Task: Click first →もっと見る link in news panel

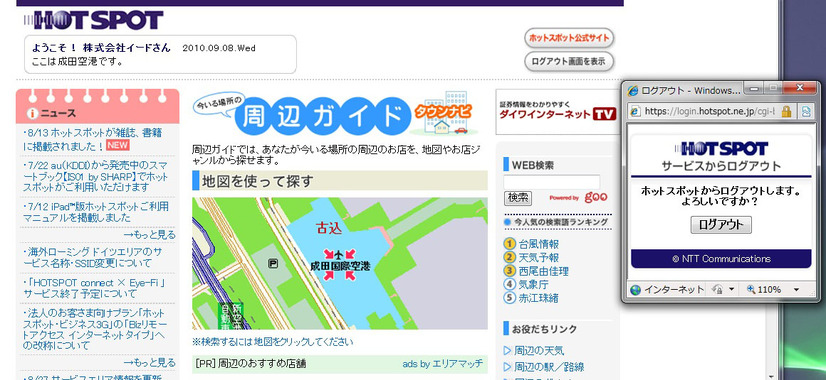Action: pos(150,235)
